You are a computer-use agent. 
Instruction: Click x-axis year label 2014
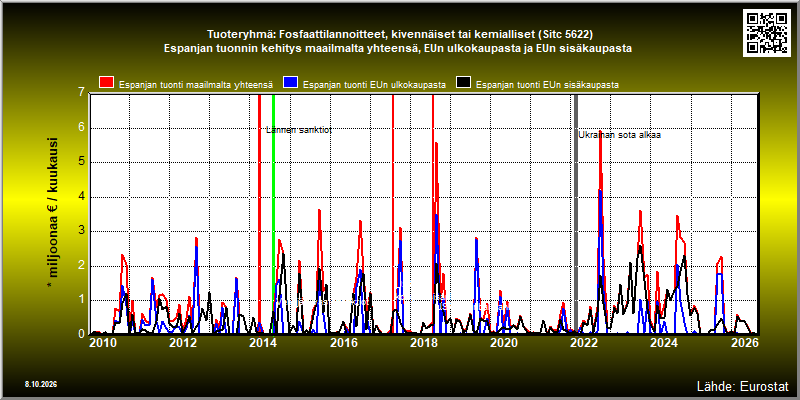tap(262, 343)
